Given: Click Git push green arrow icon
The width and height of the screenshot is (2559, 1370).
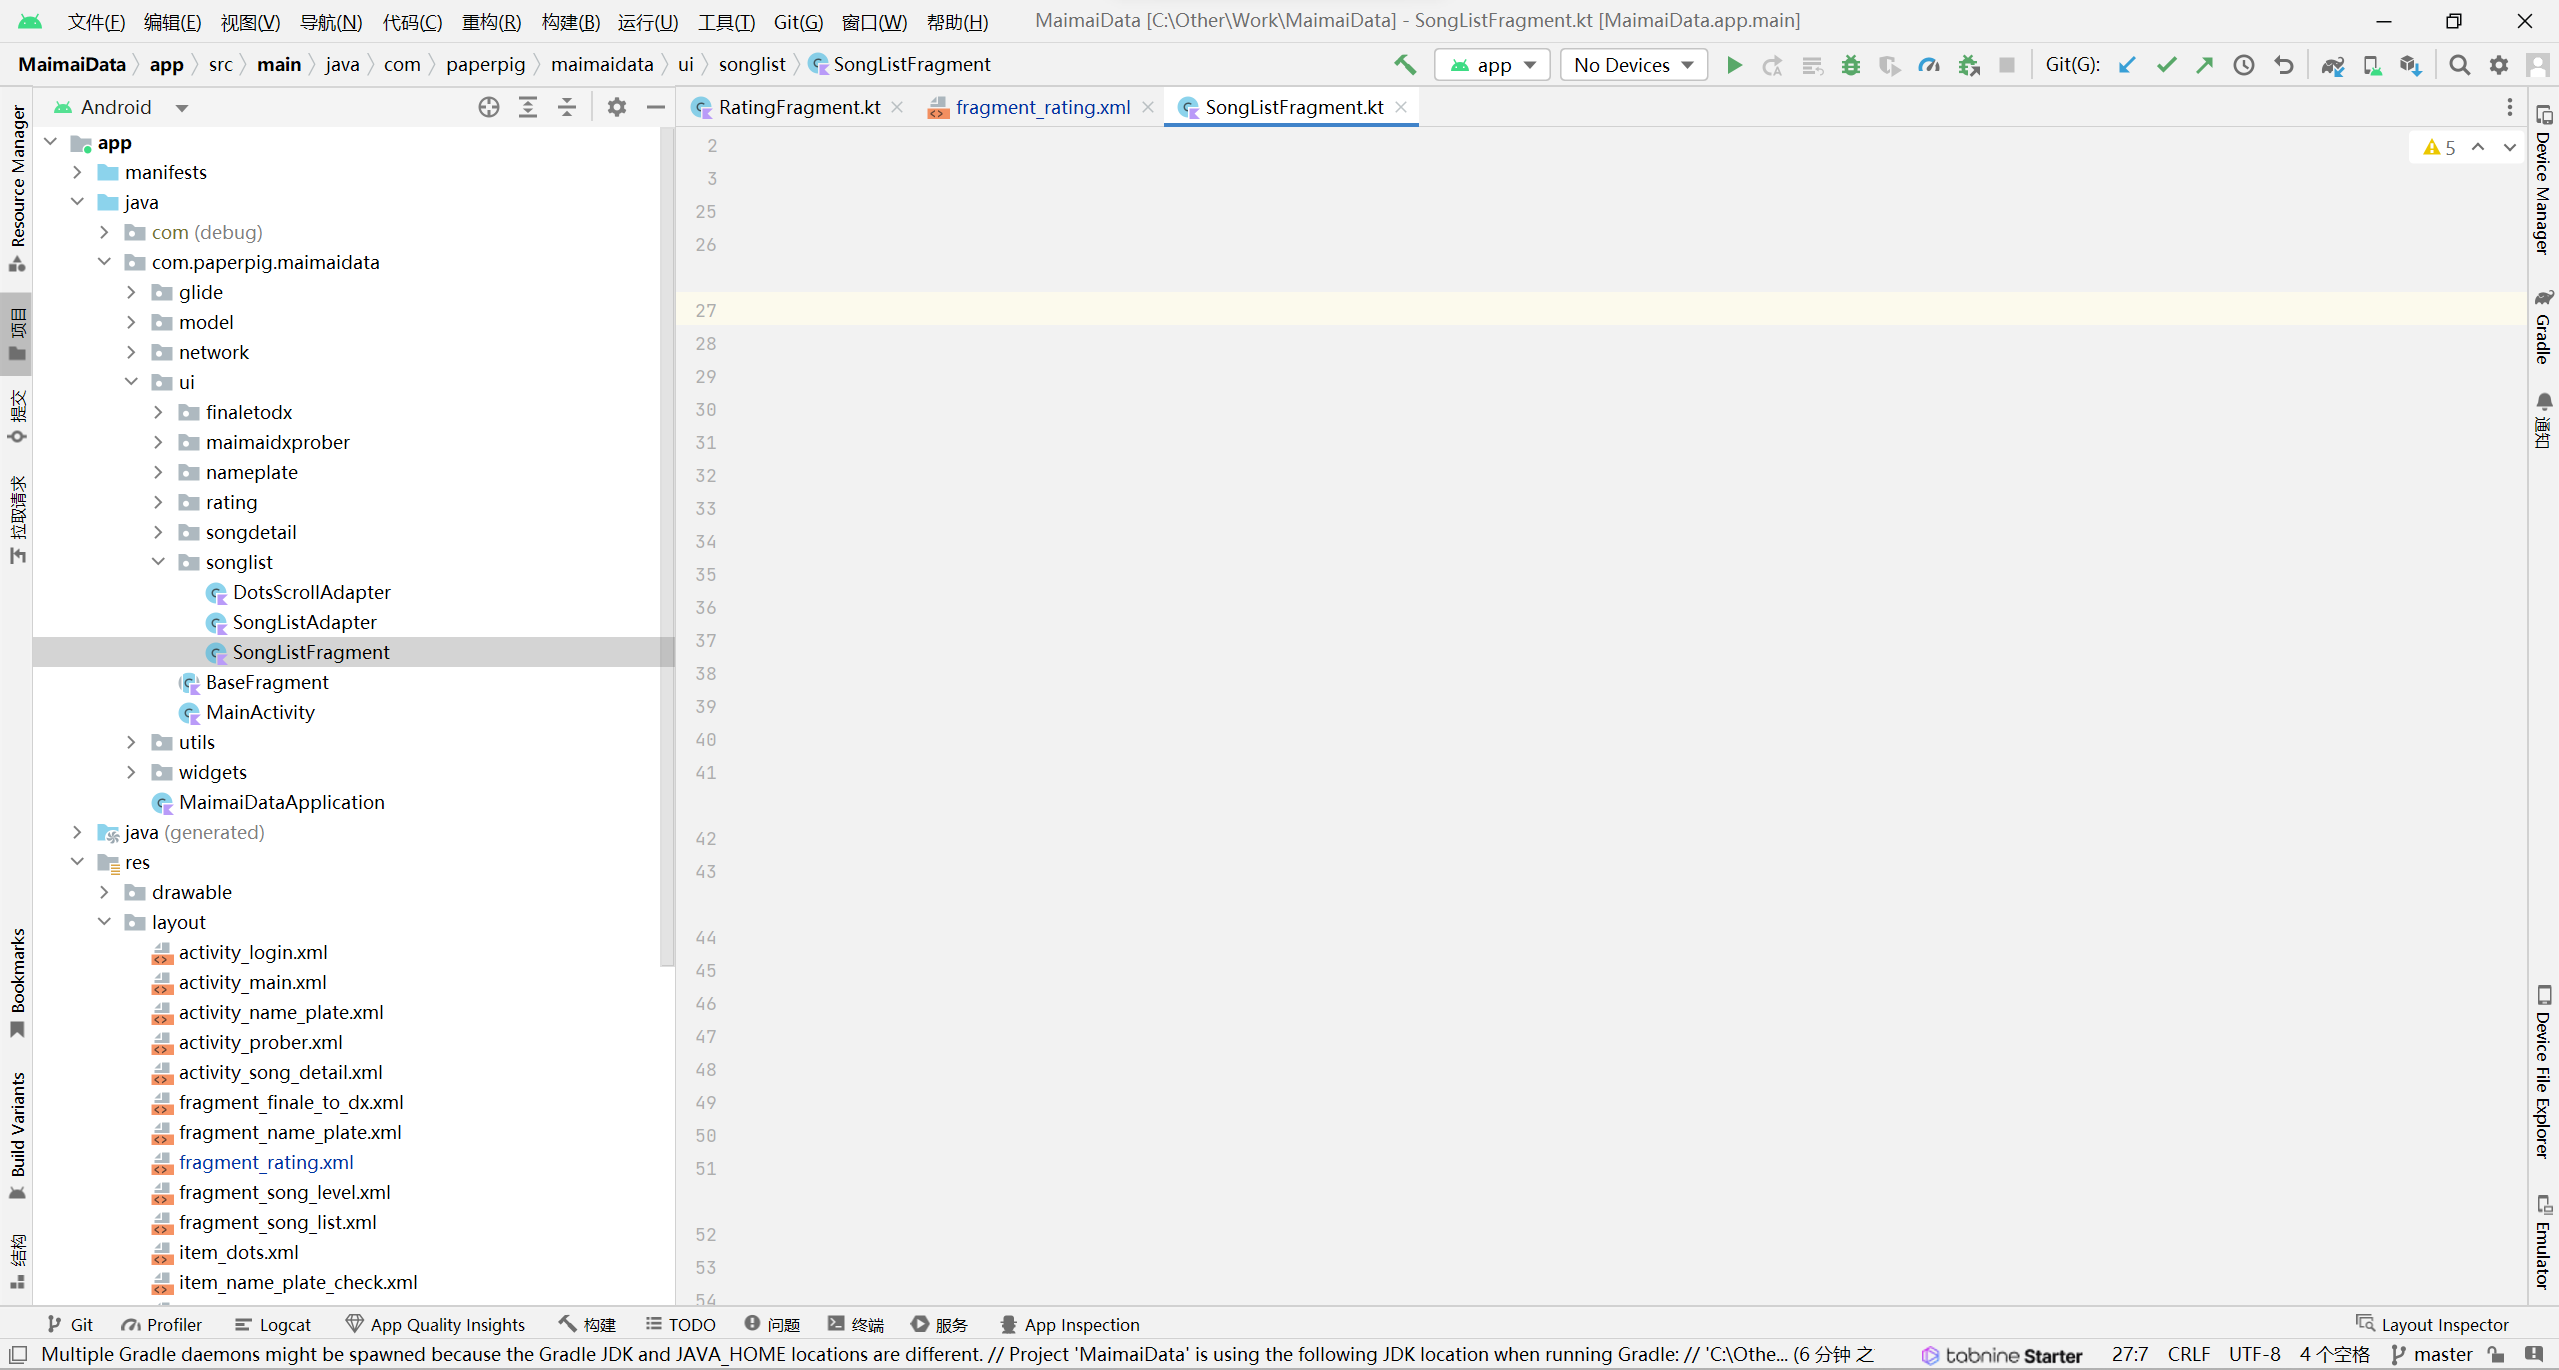Looking at the screenshot, I should [2205, 65].
